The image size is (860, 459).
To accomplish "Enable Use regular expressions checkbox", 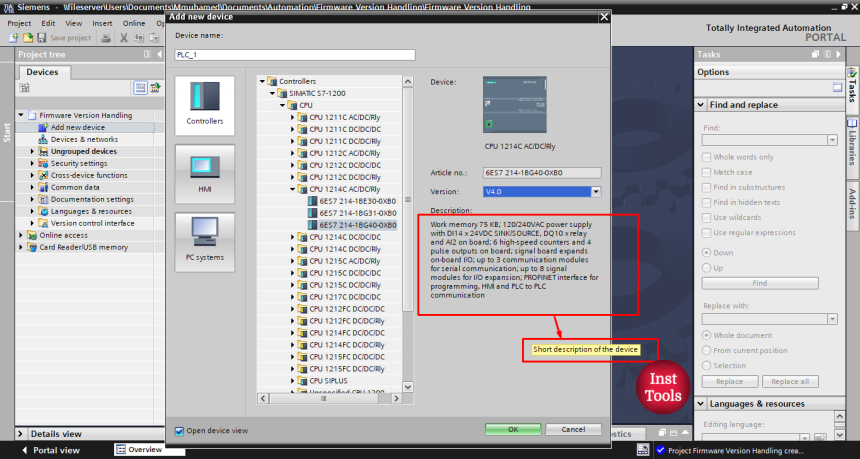I will coord(706,233).
